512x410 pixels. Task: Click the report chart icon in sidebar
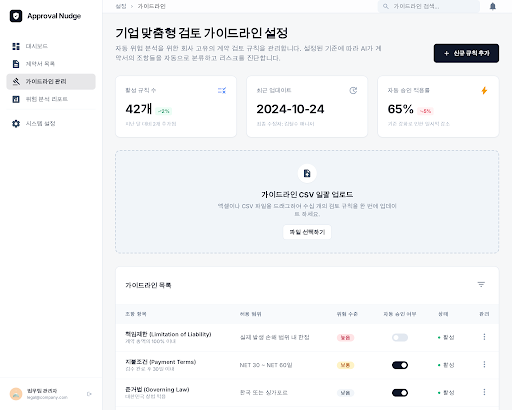pos(16,99)
